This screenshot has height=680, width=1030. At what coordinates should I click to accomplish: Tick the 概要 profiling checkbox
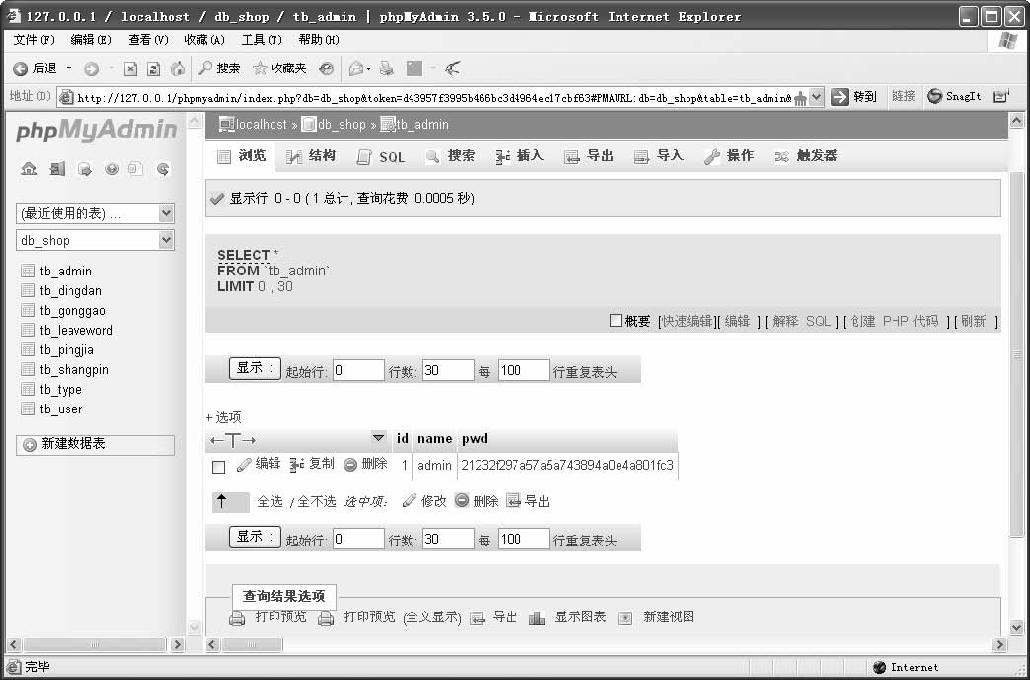(616, 321)
